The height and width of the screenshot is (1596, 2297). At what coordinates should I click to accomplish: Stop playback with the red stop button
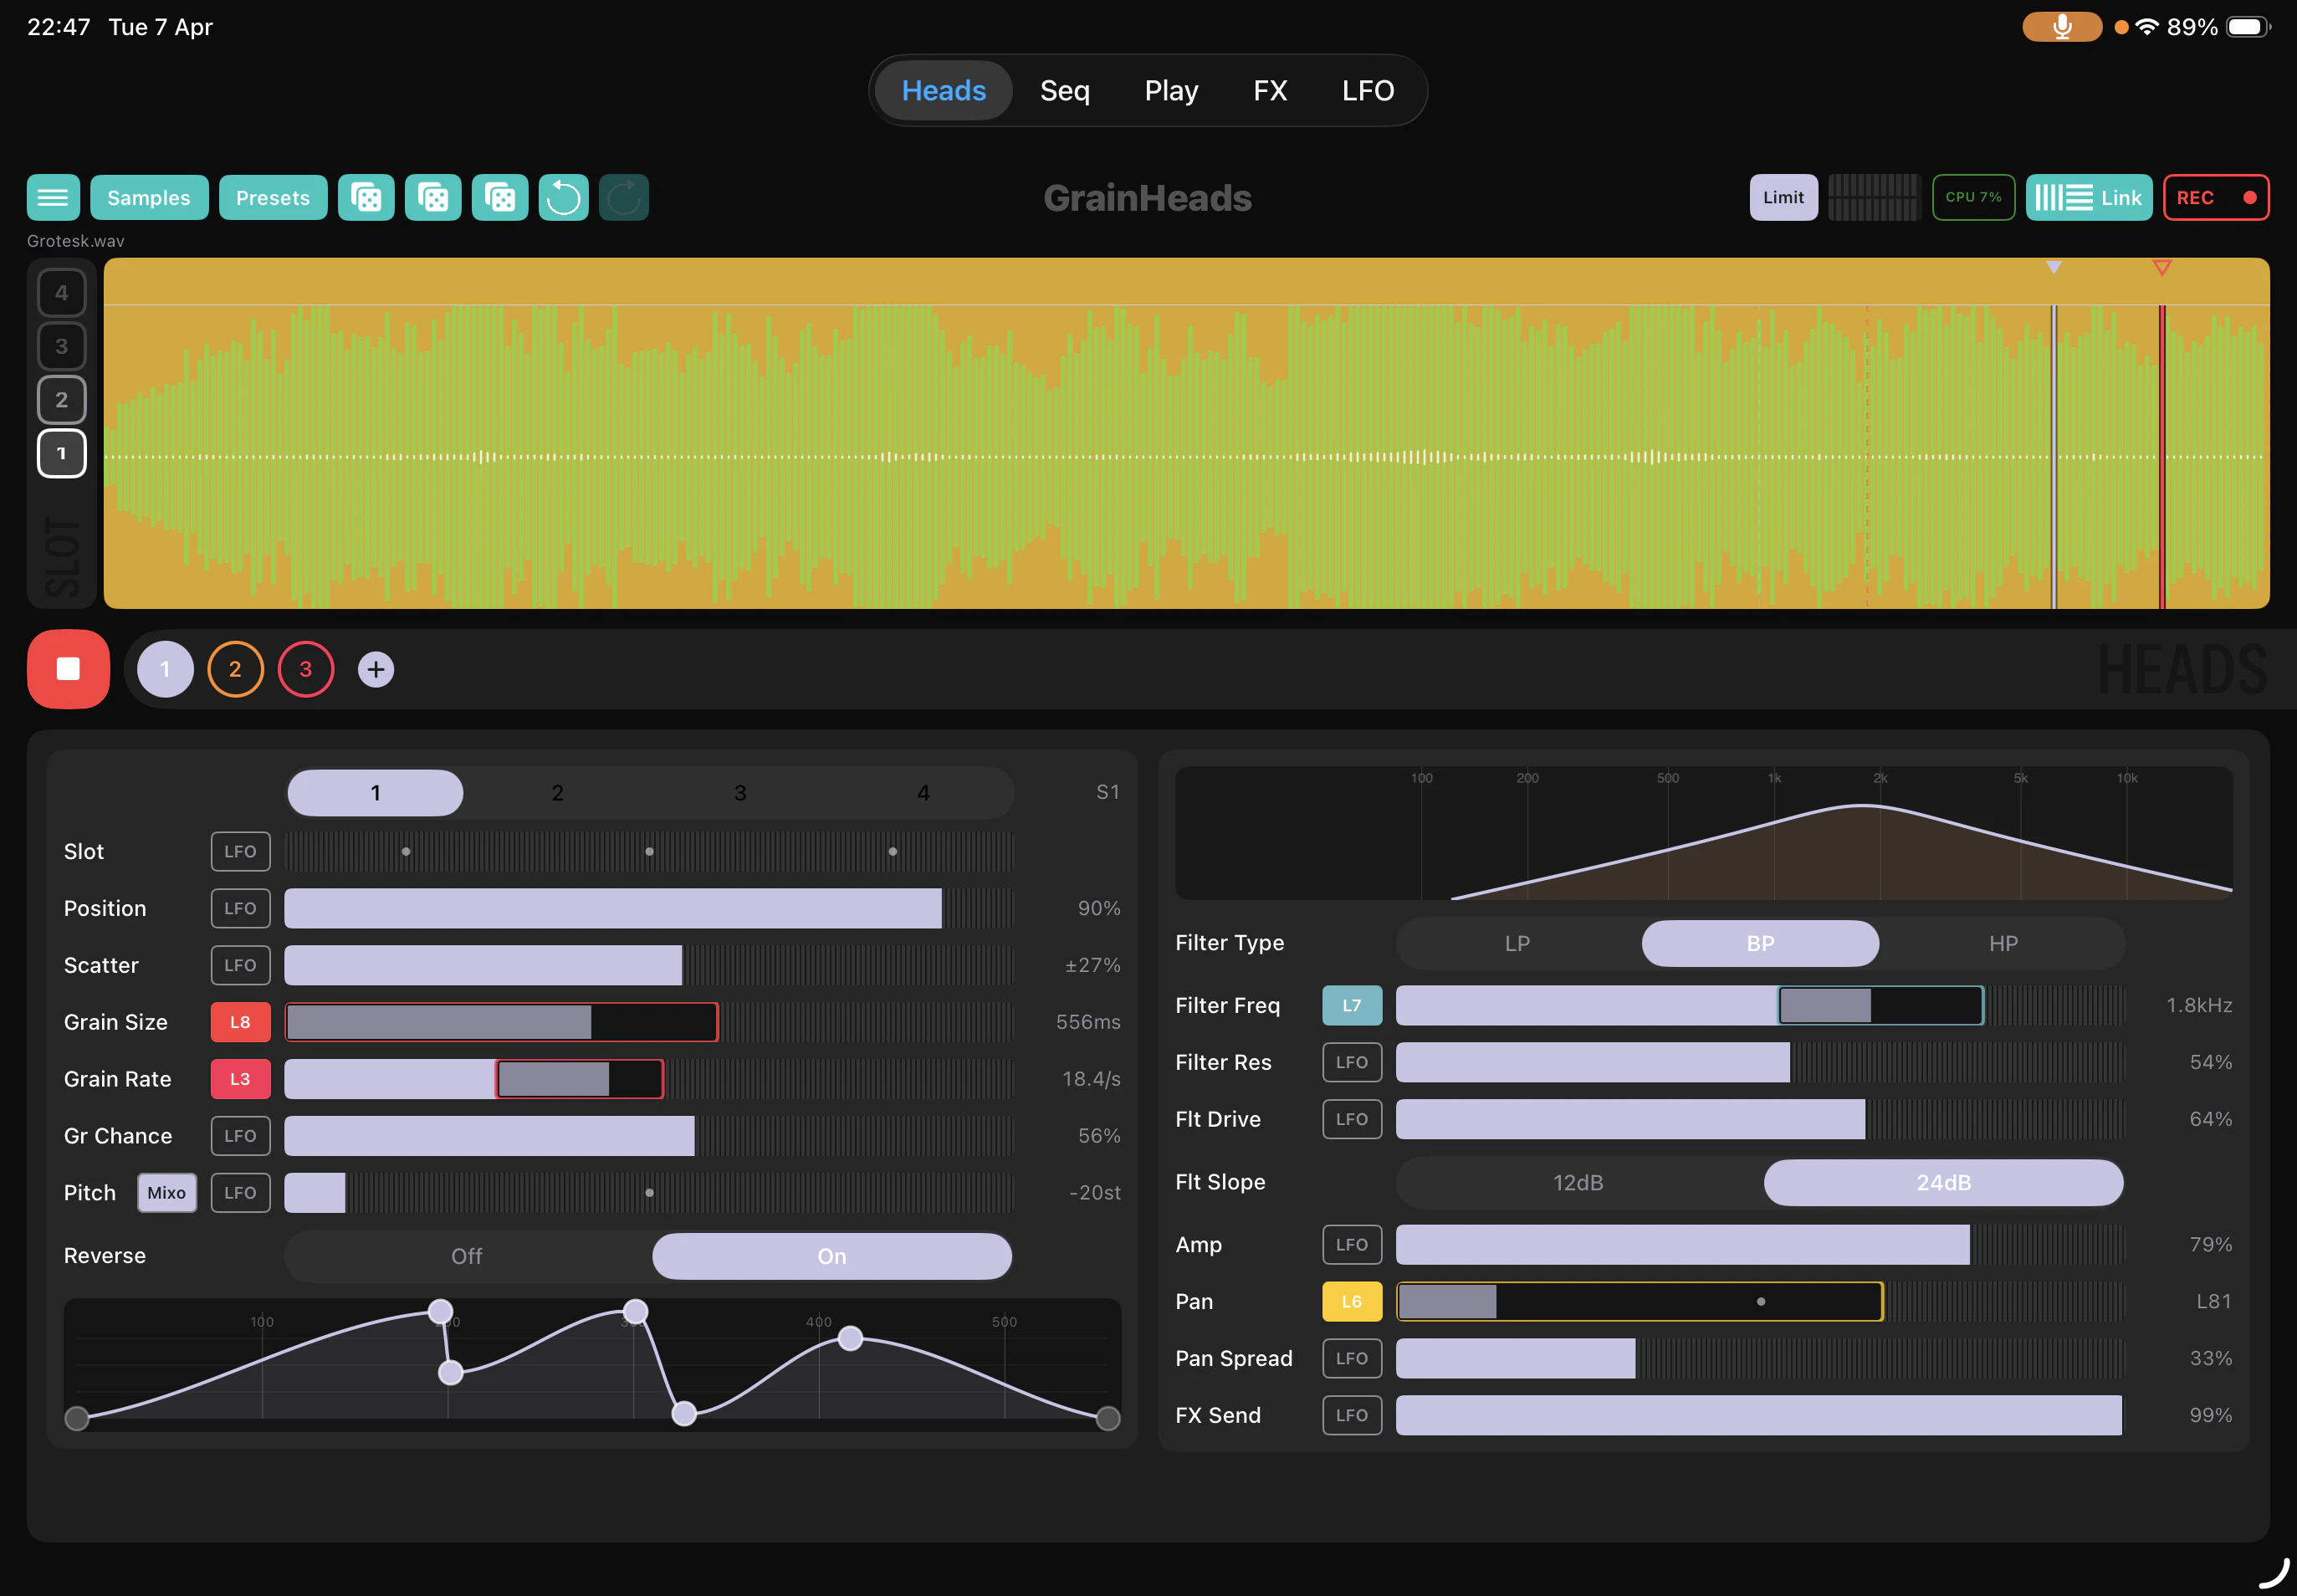coord(68,669)
